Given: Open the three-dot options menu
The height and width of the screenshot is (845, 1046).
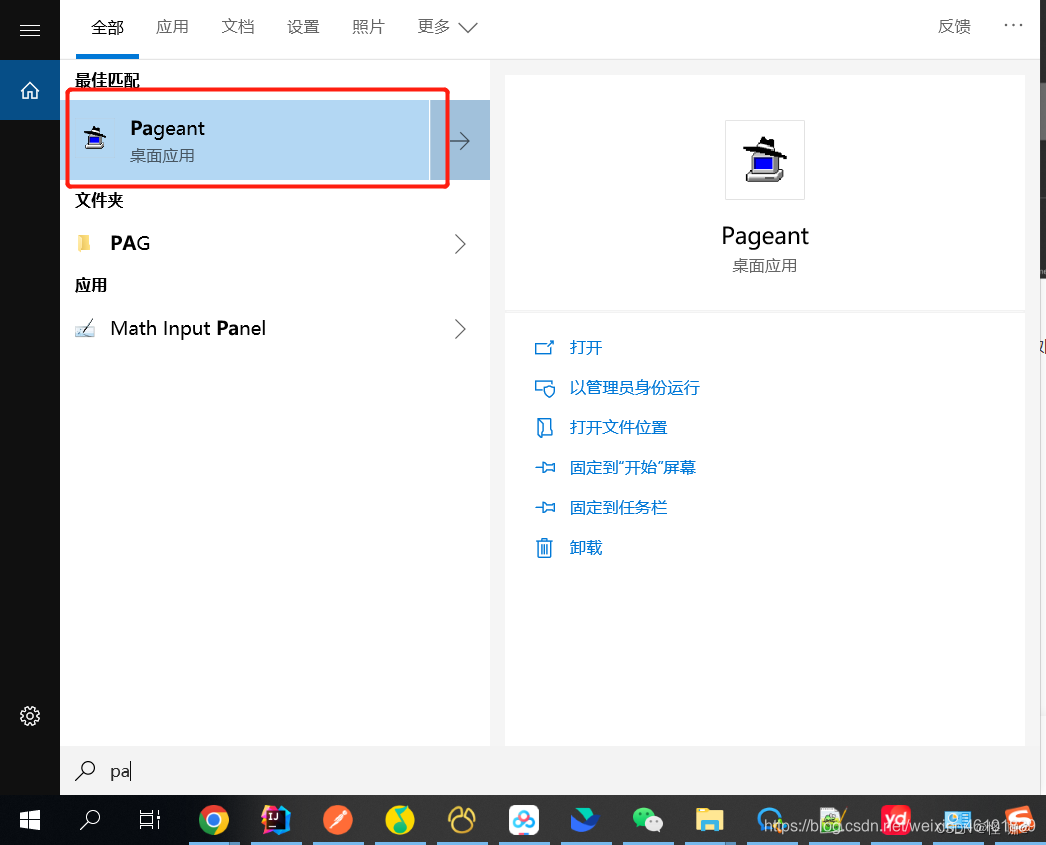Looking at the screenshot, I should pos(1013,25).
